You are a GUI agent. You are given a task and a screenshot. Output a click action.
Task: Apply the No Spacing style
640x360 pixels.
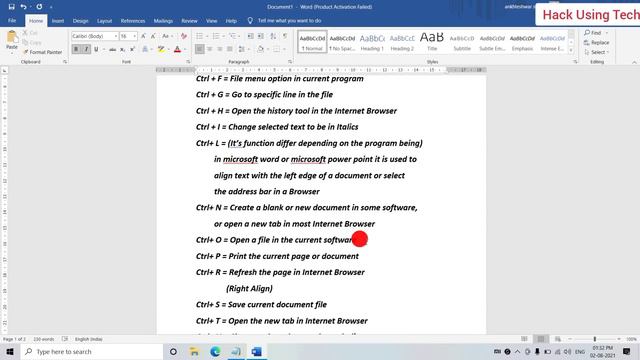[x=342, y=42]
